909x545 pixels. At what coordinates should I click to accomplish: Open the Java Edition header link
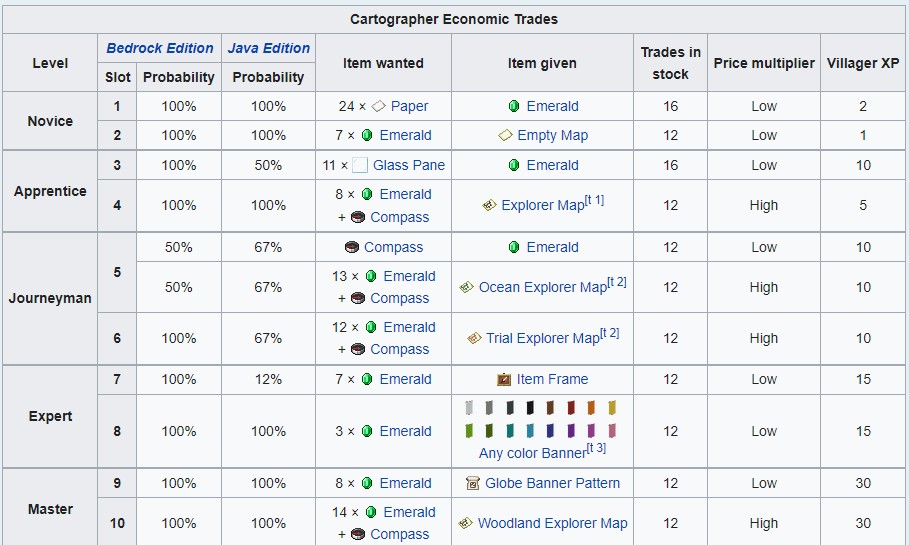pyautogui.click(x=268, y=48)
